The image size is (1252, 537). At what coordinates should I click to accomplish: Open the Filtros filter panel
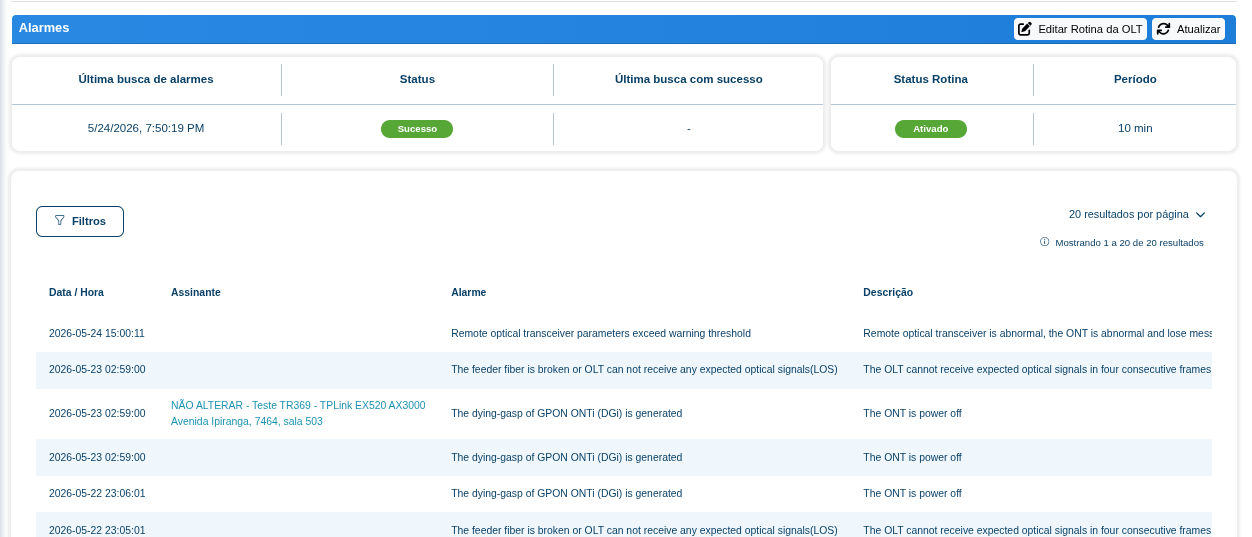click(x=80, y=221)
